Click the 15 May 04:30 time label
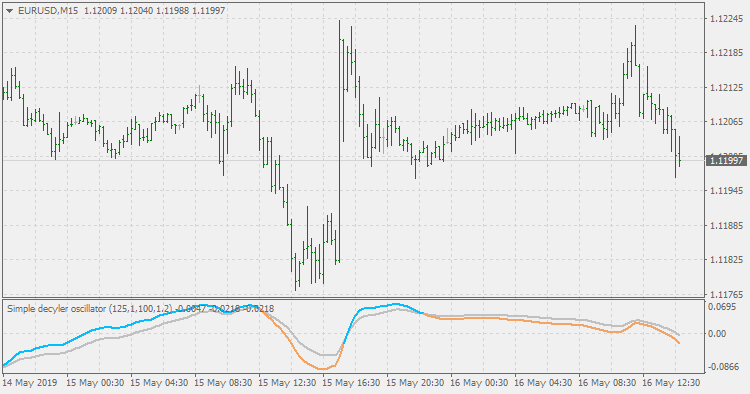The width and height of the screenshot is (750, 394). click(159, 383)
